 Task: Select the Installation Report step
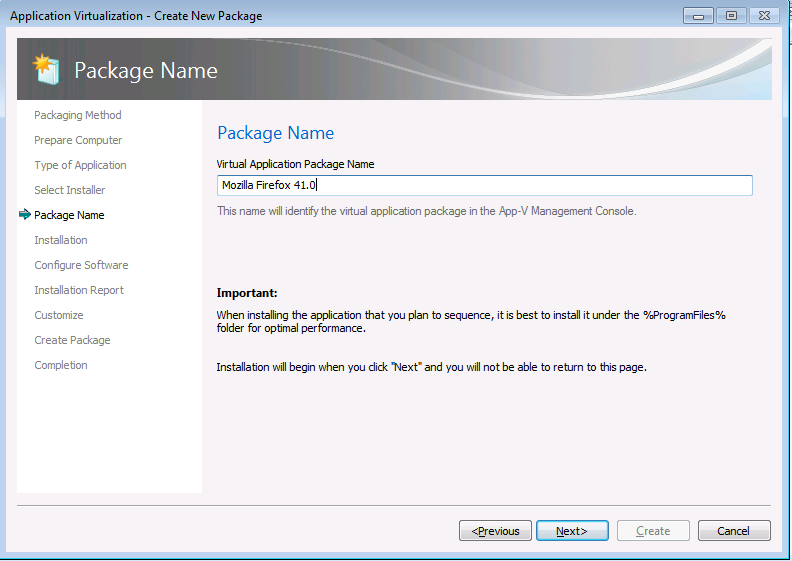[79, 290]
